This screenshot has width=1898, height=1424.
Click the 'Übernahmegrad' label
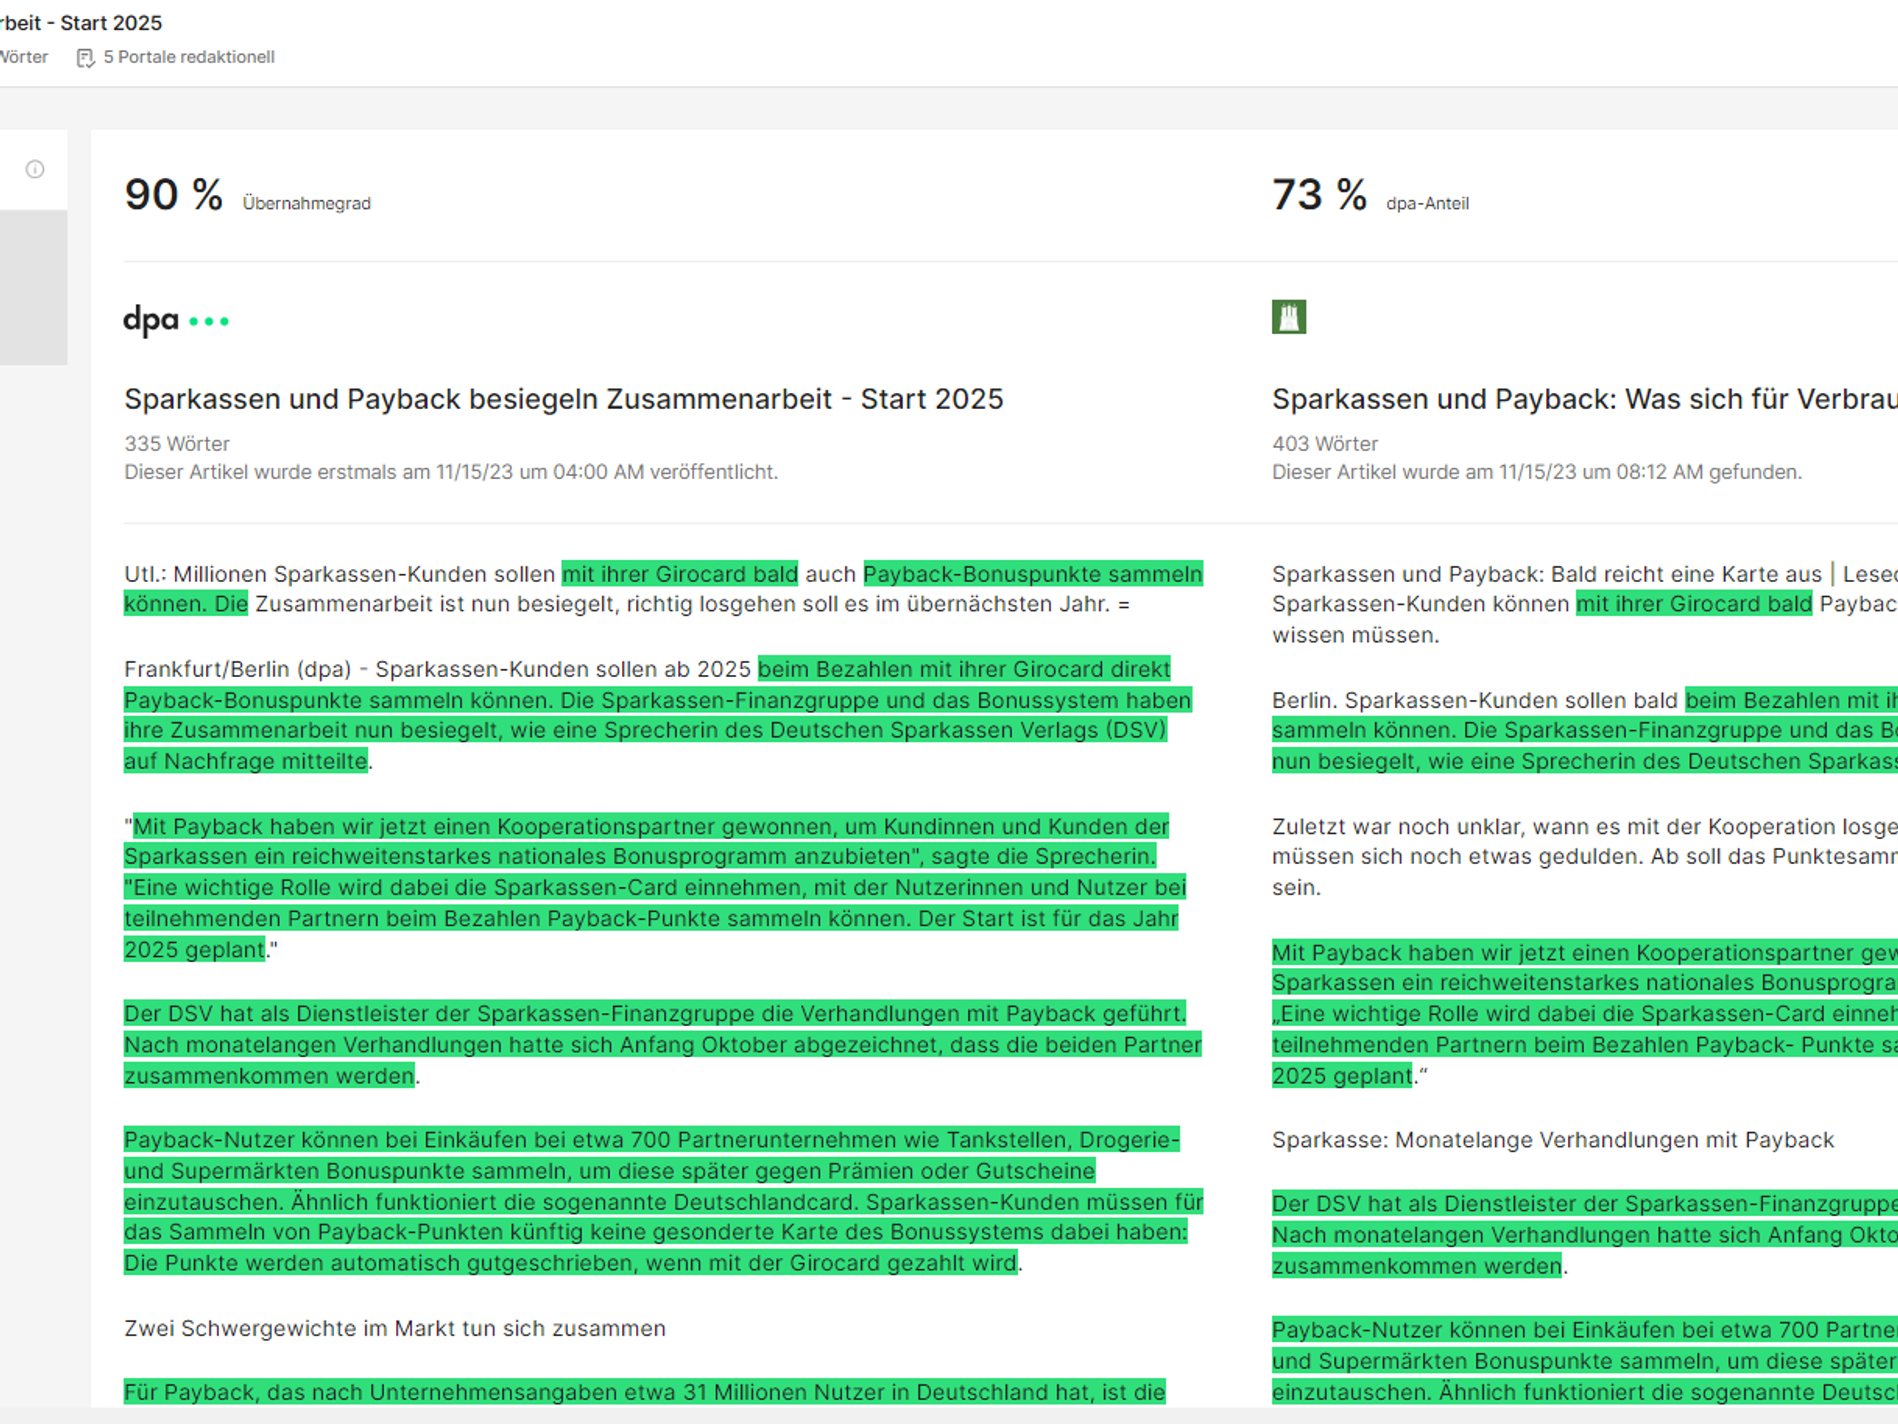click(306, 204)
